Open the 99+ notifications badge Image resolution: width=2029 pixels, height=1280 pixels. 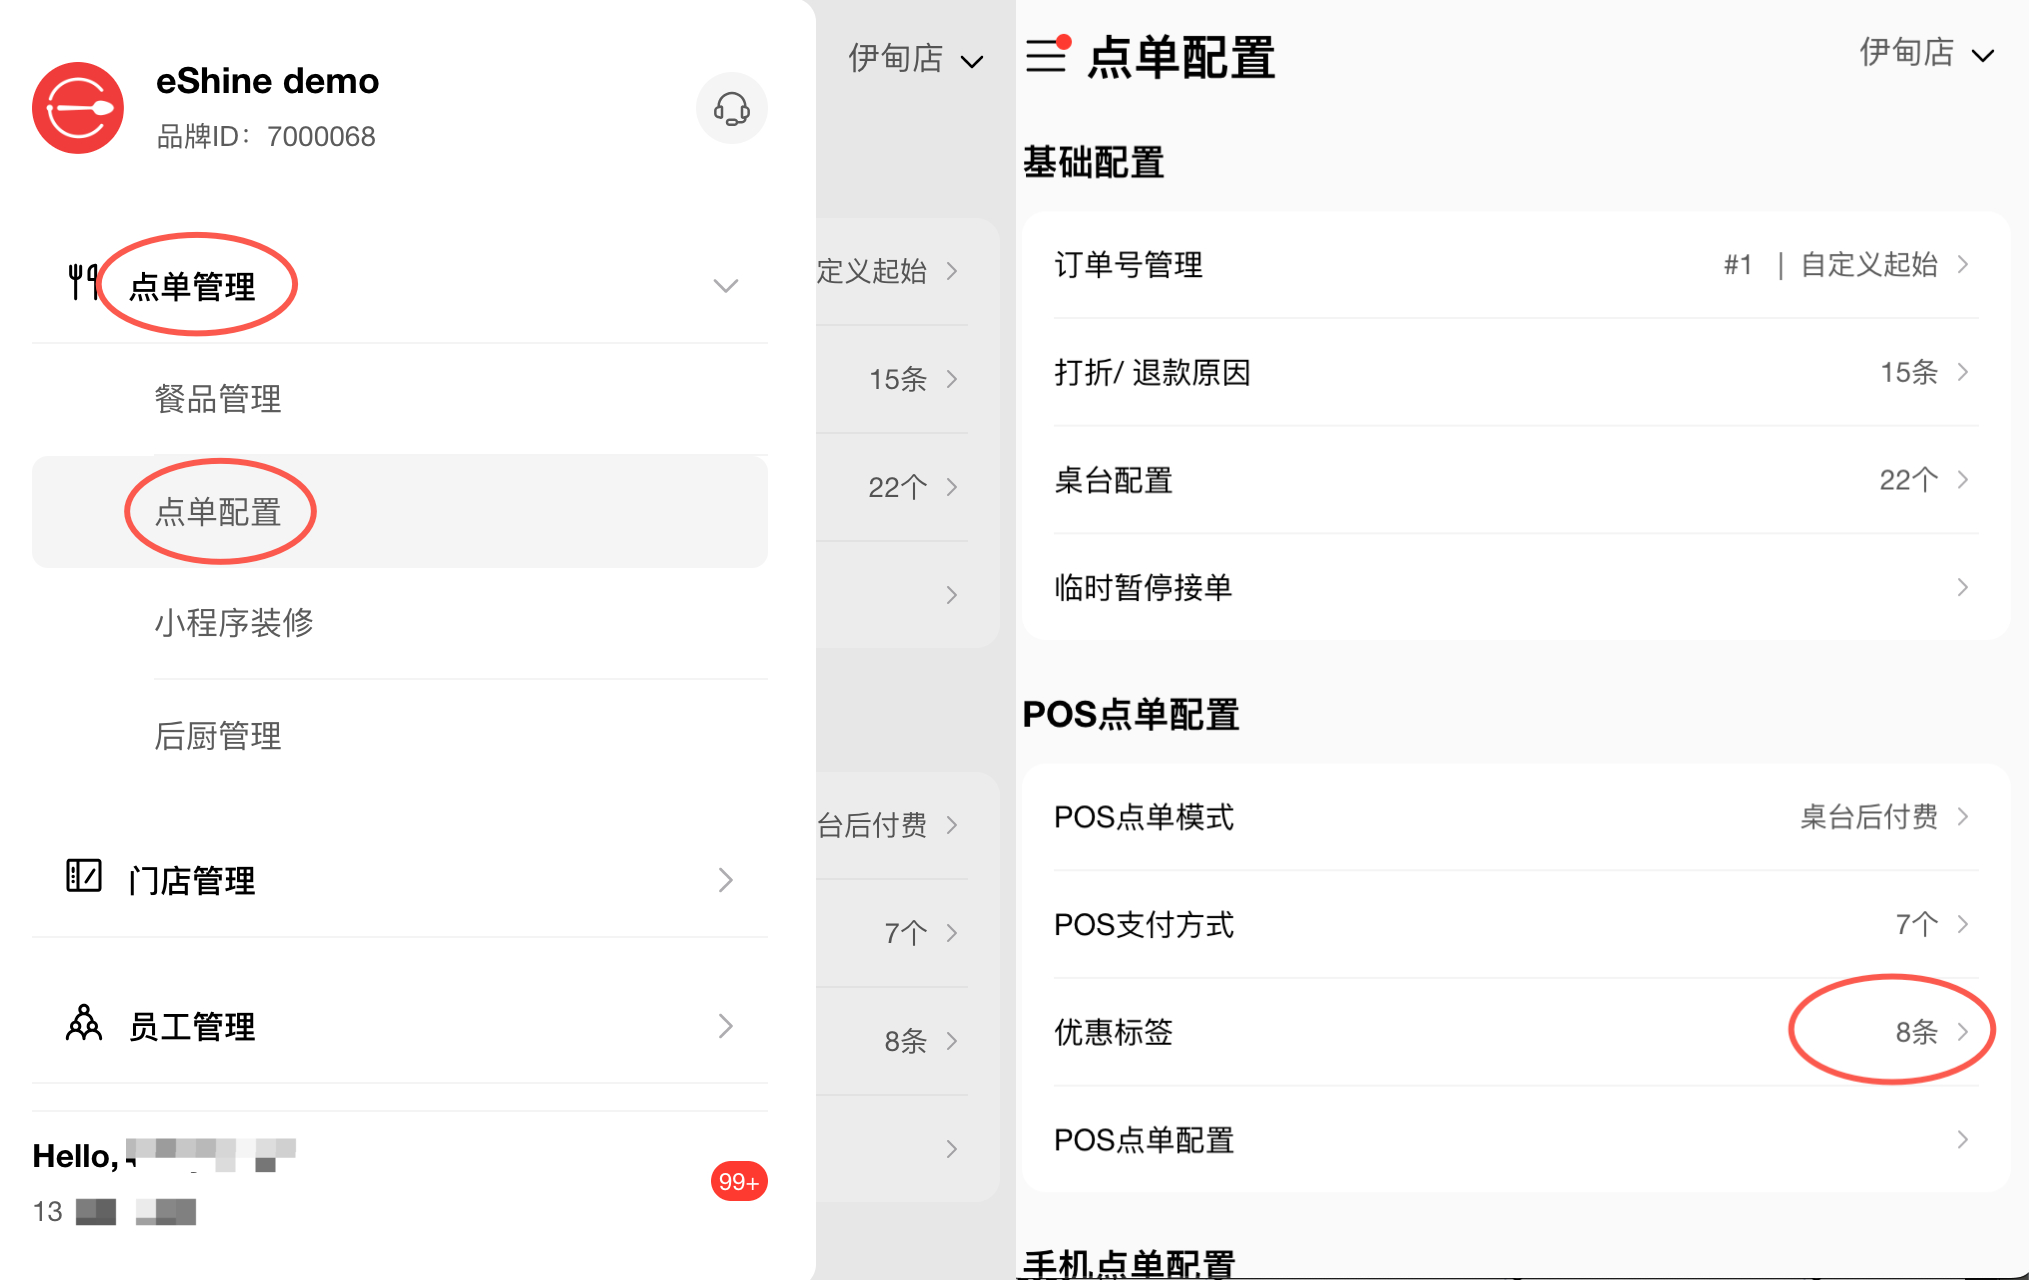pyautogui.click(x=738, y=1181)
